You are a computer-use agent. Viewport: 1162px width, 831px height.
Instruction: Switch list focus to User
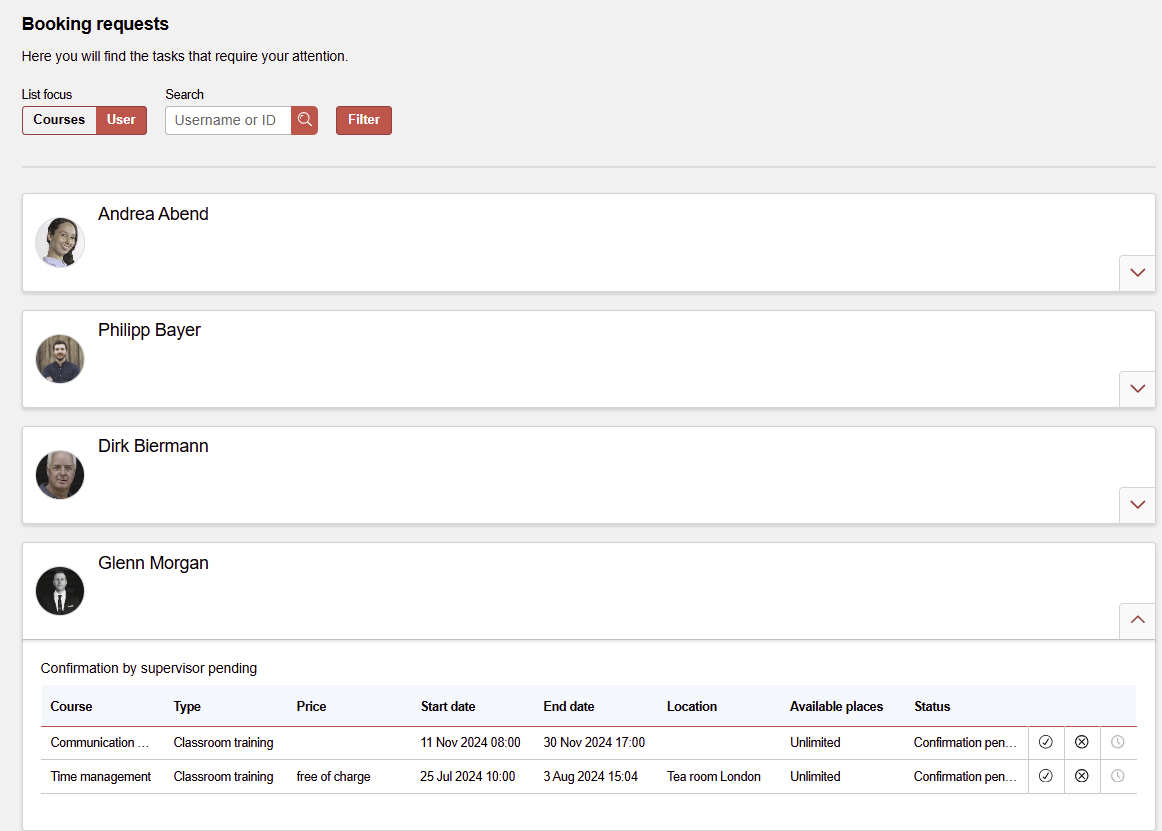(121, 120)
